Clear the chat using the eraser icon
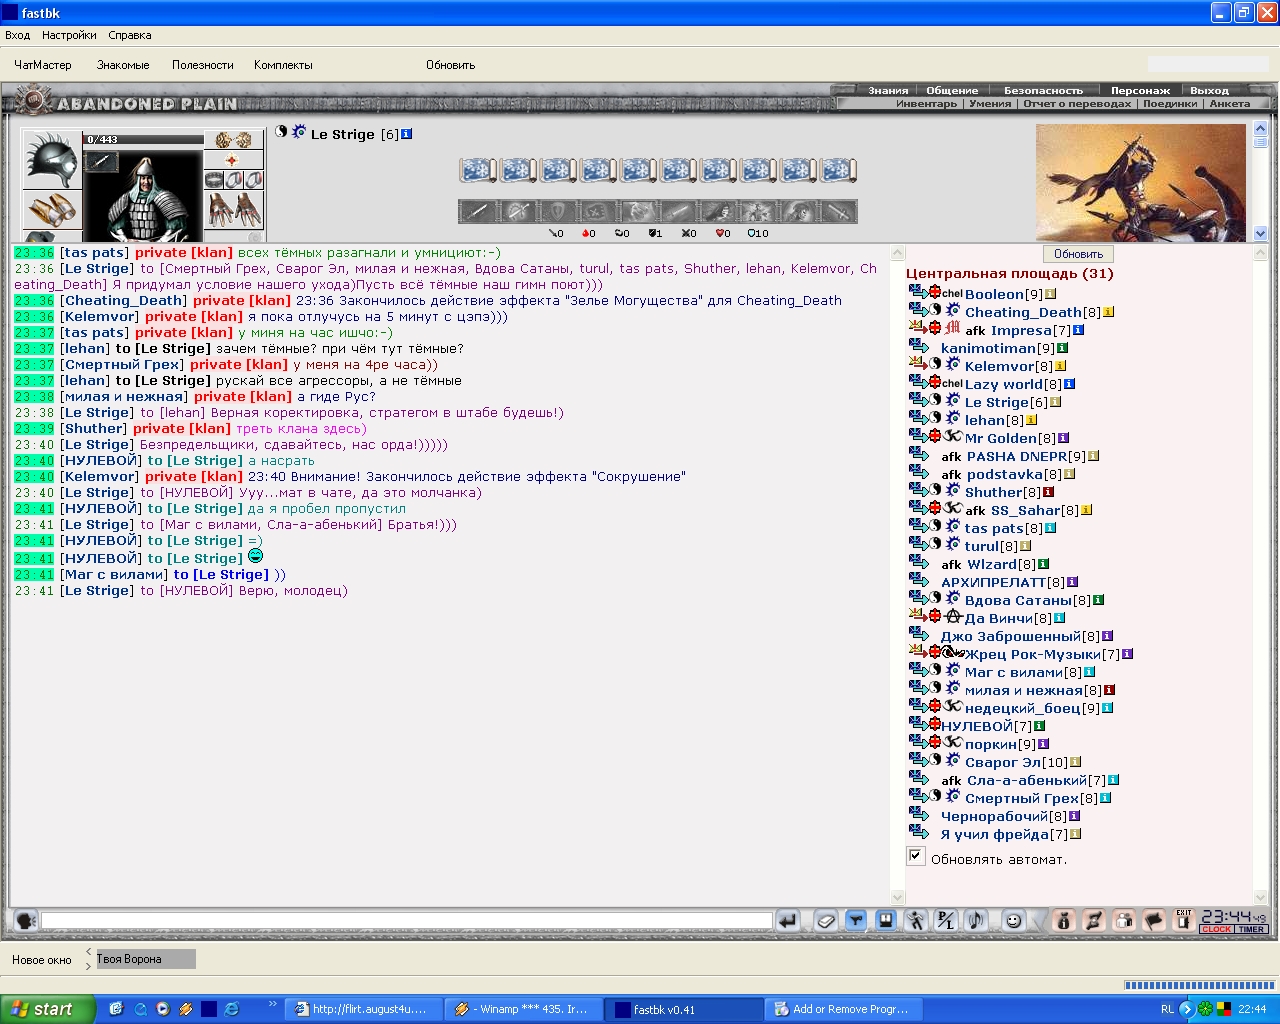This screenshot has height=1024, width=1280. click(826, 921)
